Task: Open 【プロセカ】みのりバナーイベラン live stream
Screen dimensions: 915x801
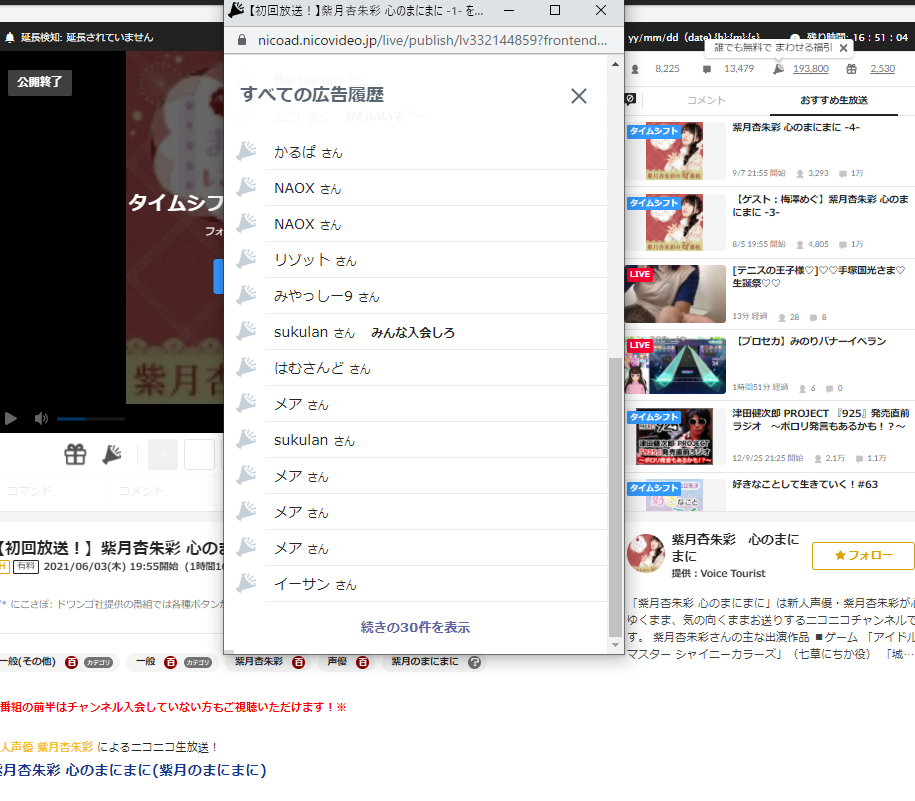Action: (811, 341)
